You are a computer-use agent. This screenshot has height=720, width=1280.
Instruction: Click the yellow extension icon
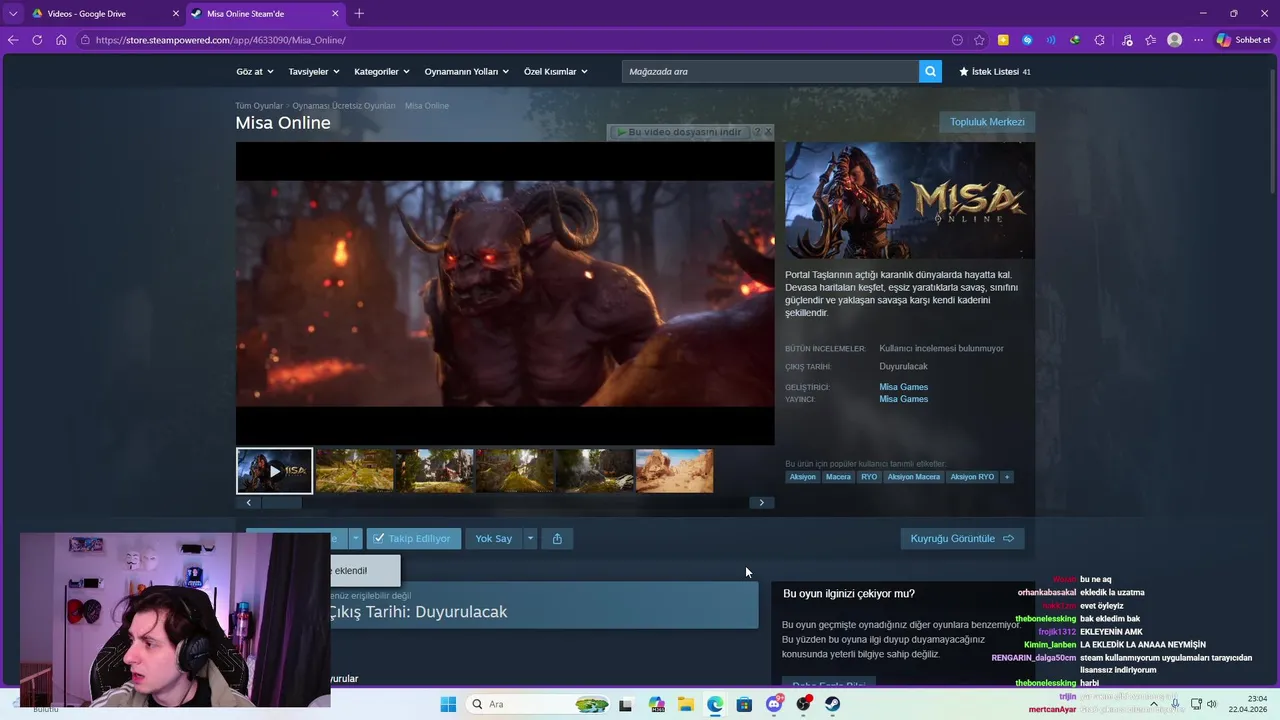[x=1003, y=40]
